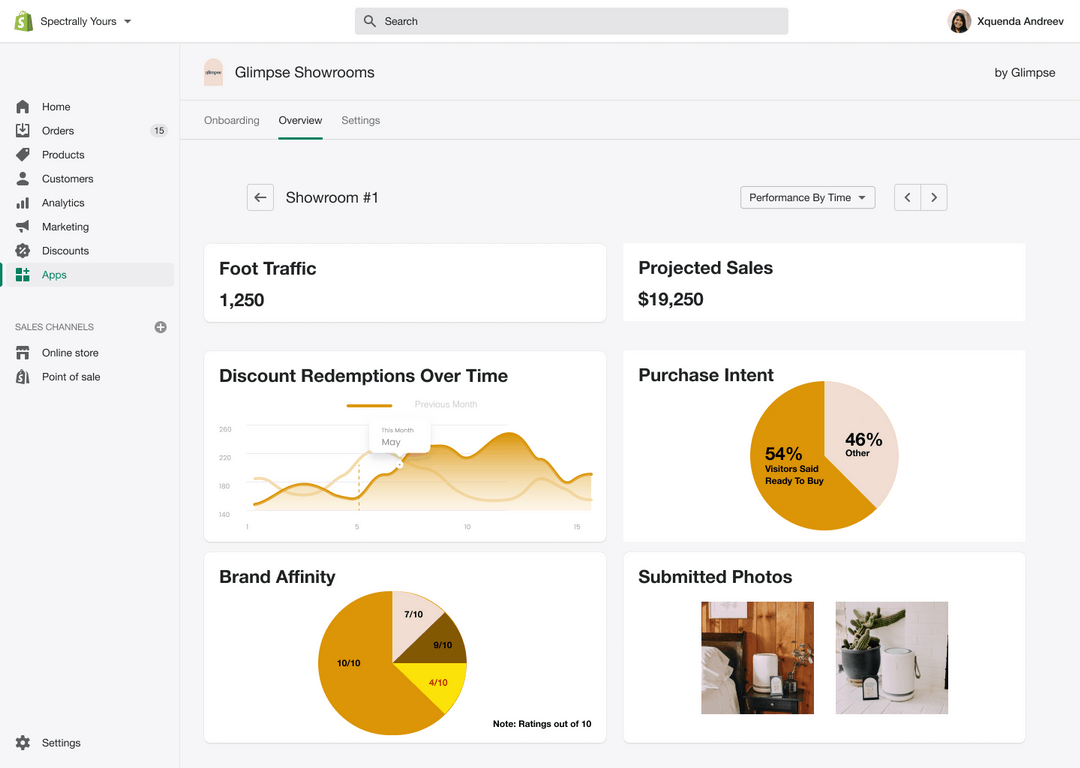This screenshot has height=768, width=1080.
Task: Open the Customers section icon
Action: tap(22, 178)
